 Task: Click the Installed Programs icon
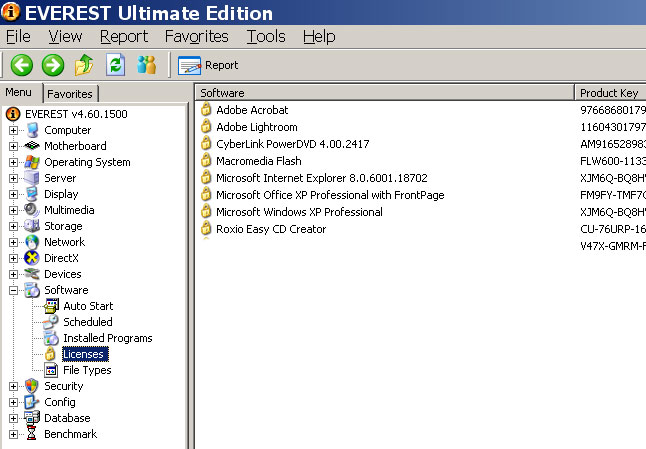pyautogui.click(x=51, y=338)
